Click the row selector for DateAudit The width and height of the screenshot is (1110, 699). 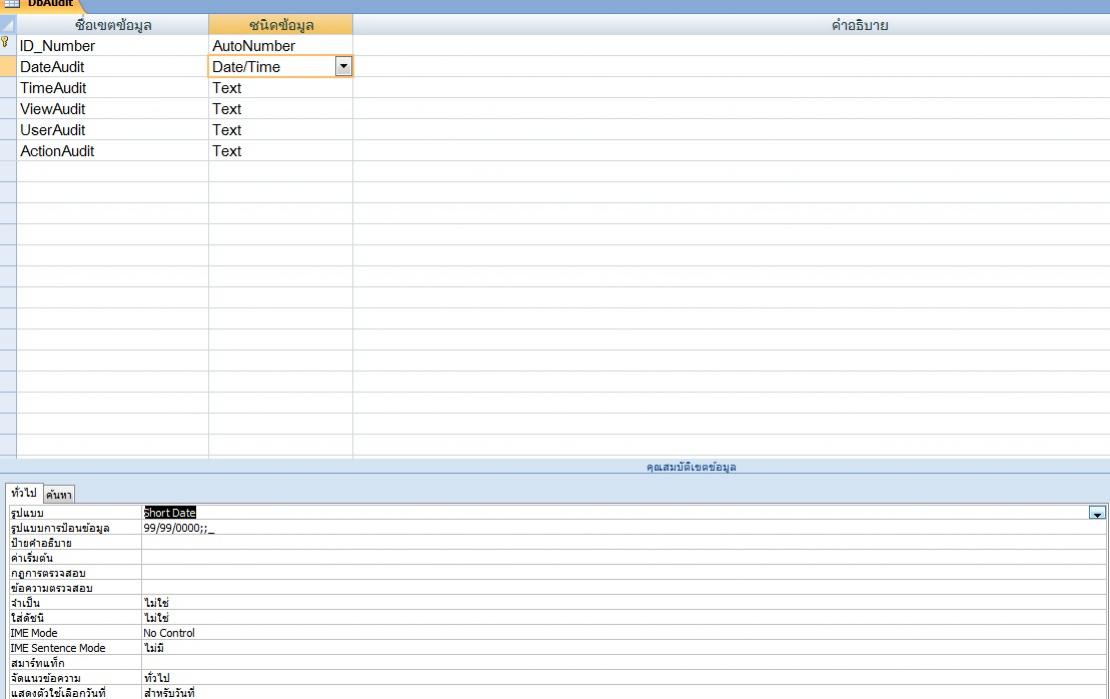(x=8, y=67)
